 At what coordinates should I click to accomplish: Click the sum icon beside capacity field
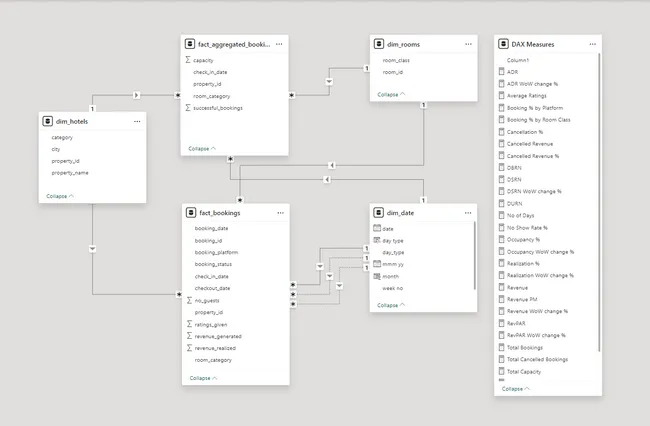click(188, 60)
